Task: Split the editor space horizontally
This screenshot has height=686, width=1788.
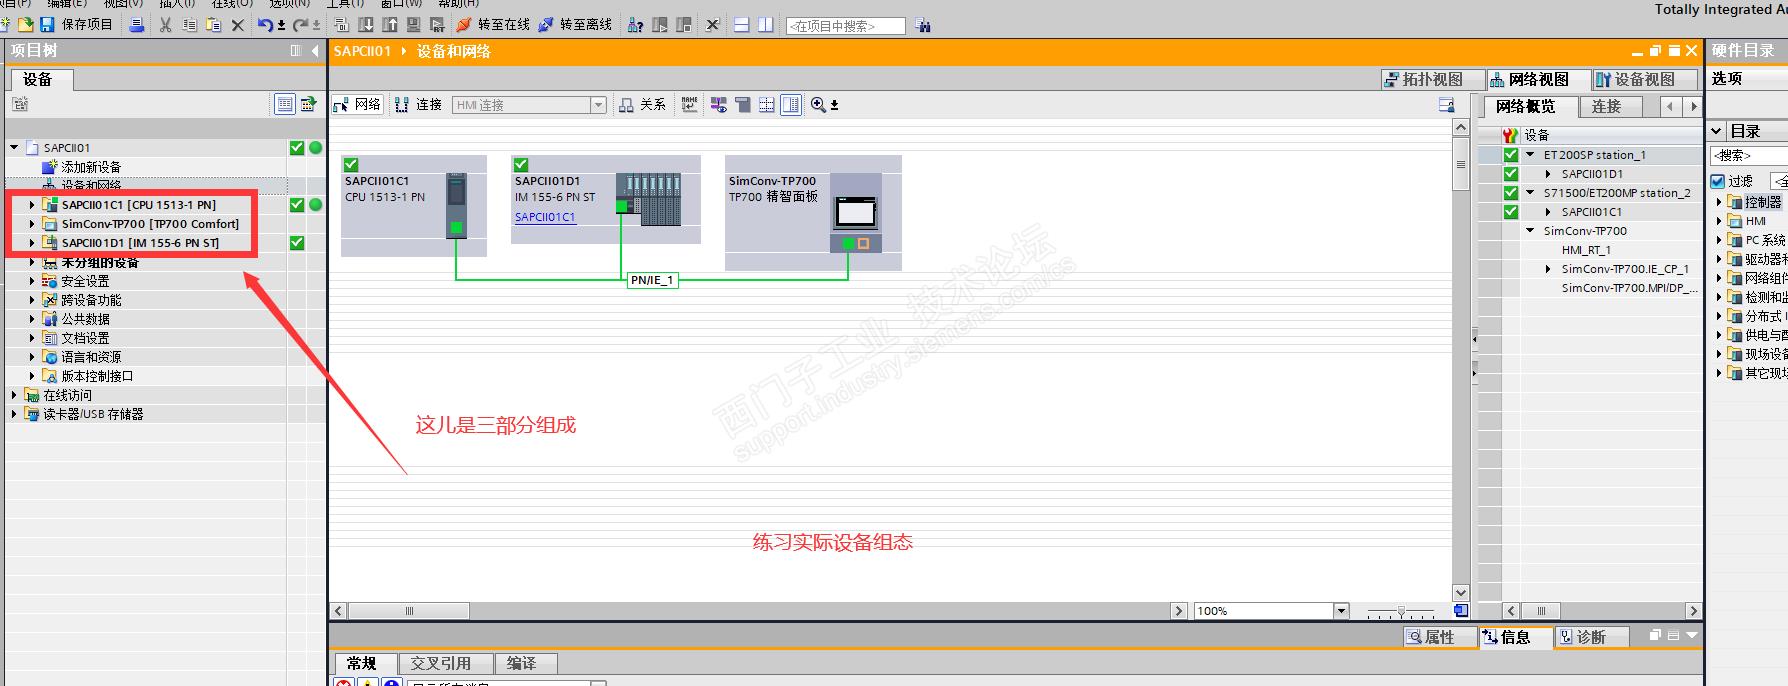Action: click(x=742, y=25)
